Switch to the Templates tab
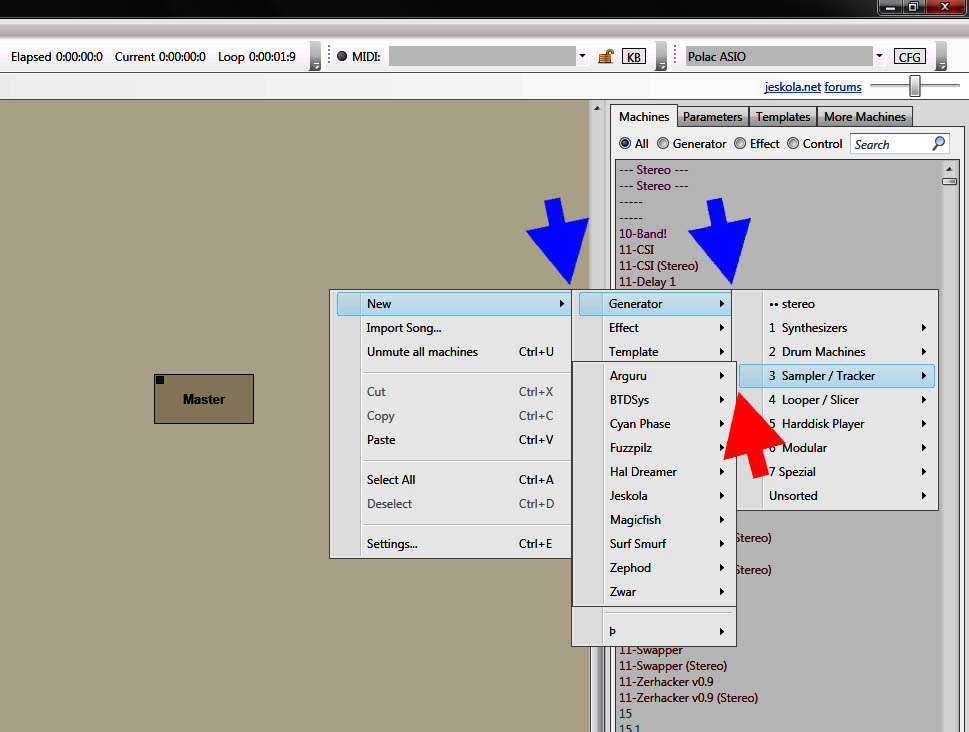 782,117
